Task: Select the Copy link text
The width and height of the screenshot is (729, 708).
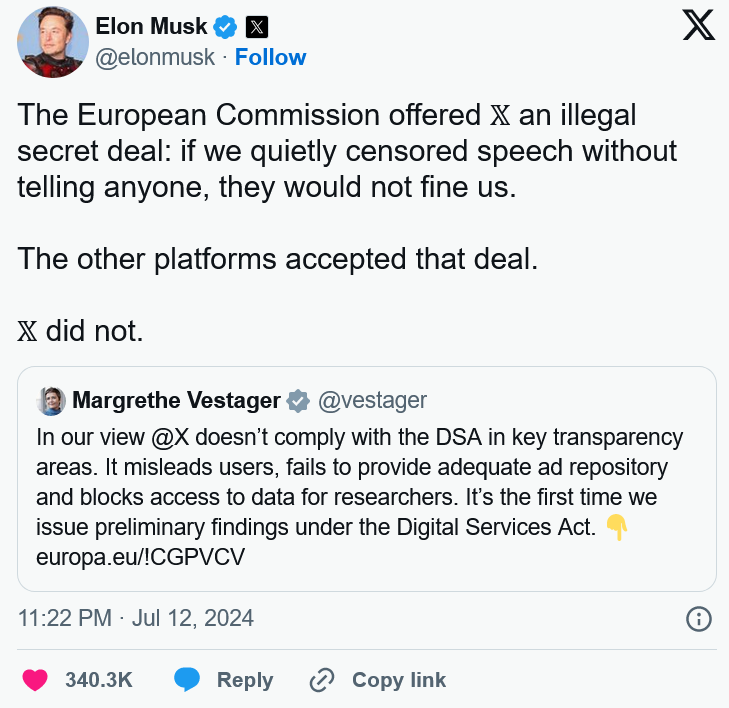Action: point(399,680)
